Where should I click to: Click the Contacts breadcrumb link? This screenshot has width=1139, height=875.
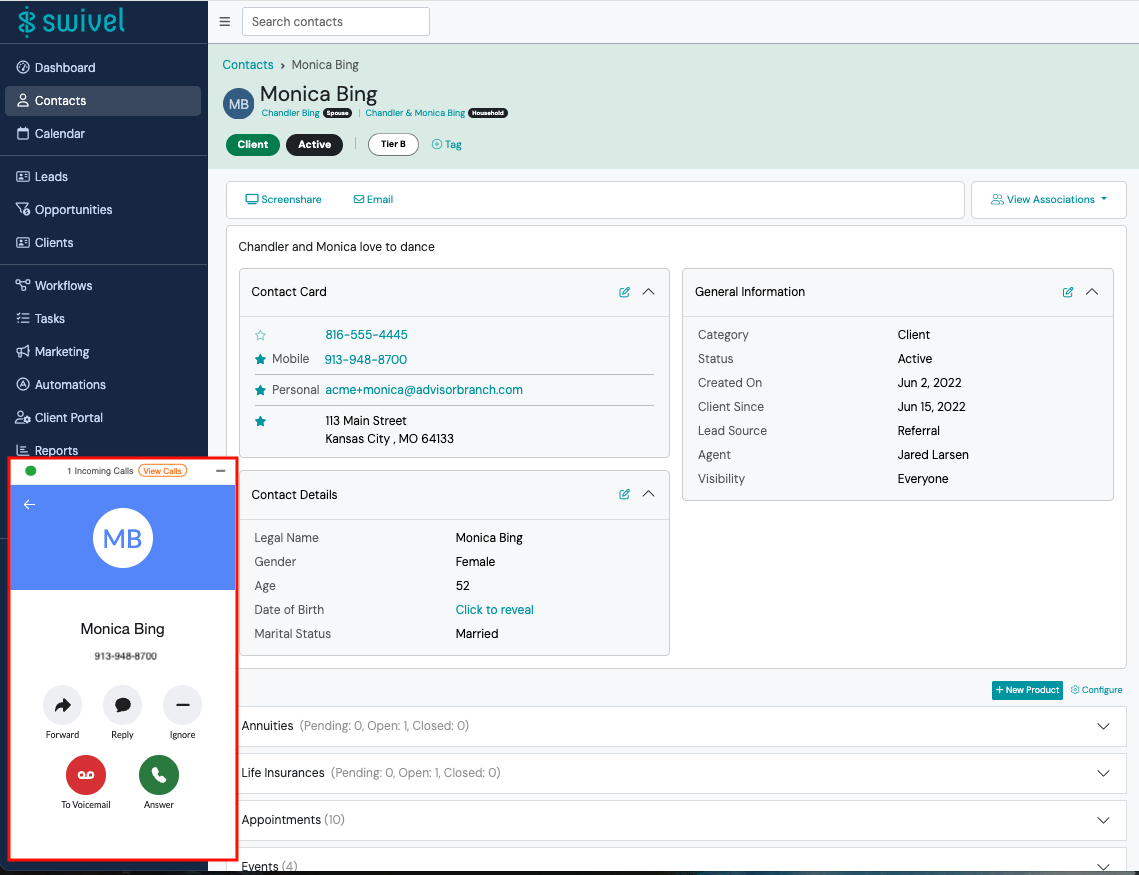(x=248, y=65)
